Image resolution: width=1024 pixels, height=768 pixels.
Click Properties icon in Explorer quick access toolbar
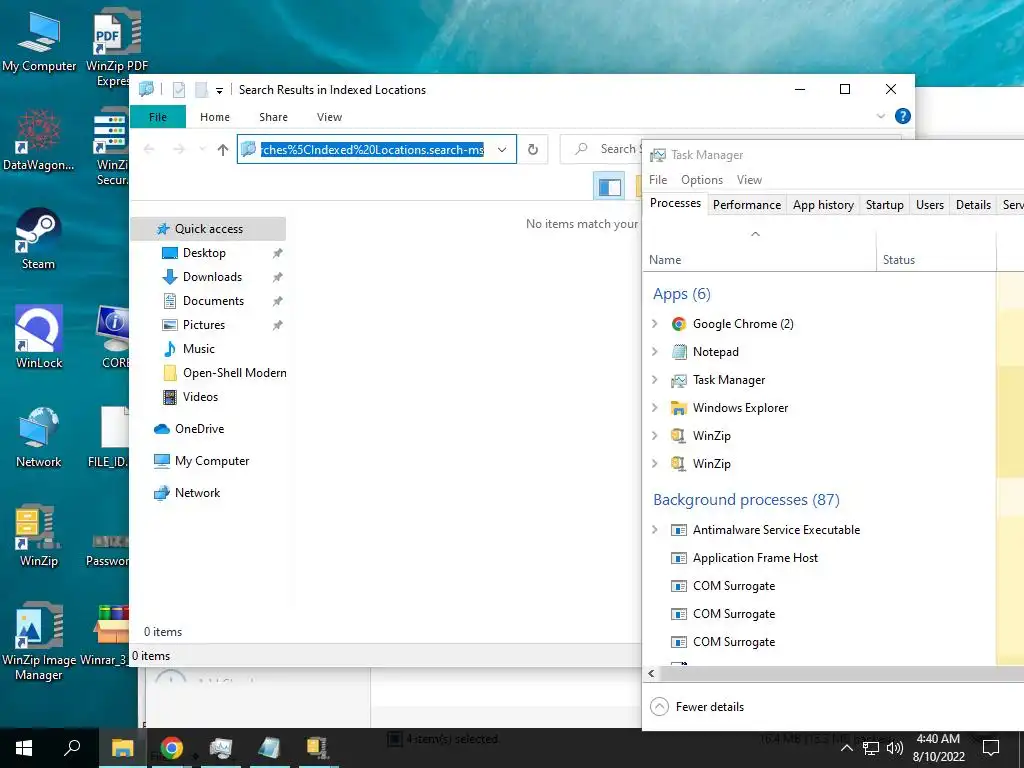[x=178, y=89]
